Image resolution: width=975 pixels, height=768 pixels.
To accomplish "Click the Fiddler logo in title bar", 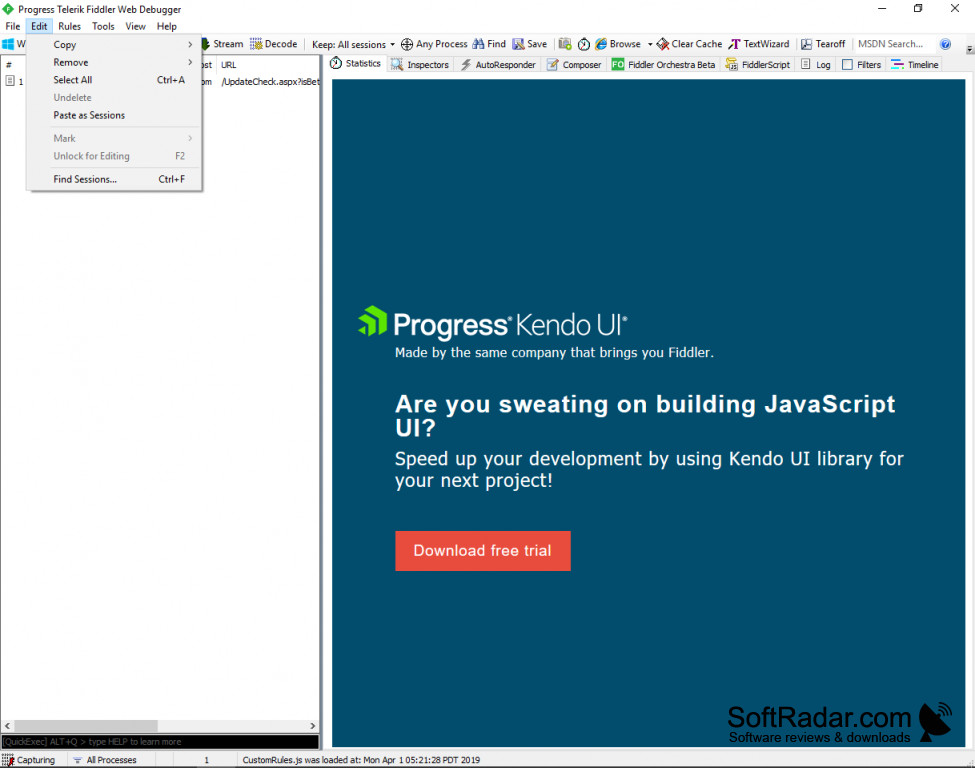I will (x=8, y=9).
